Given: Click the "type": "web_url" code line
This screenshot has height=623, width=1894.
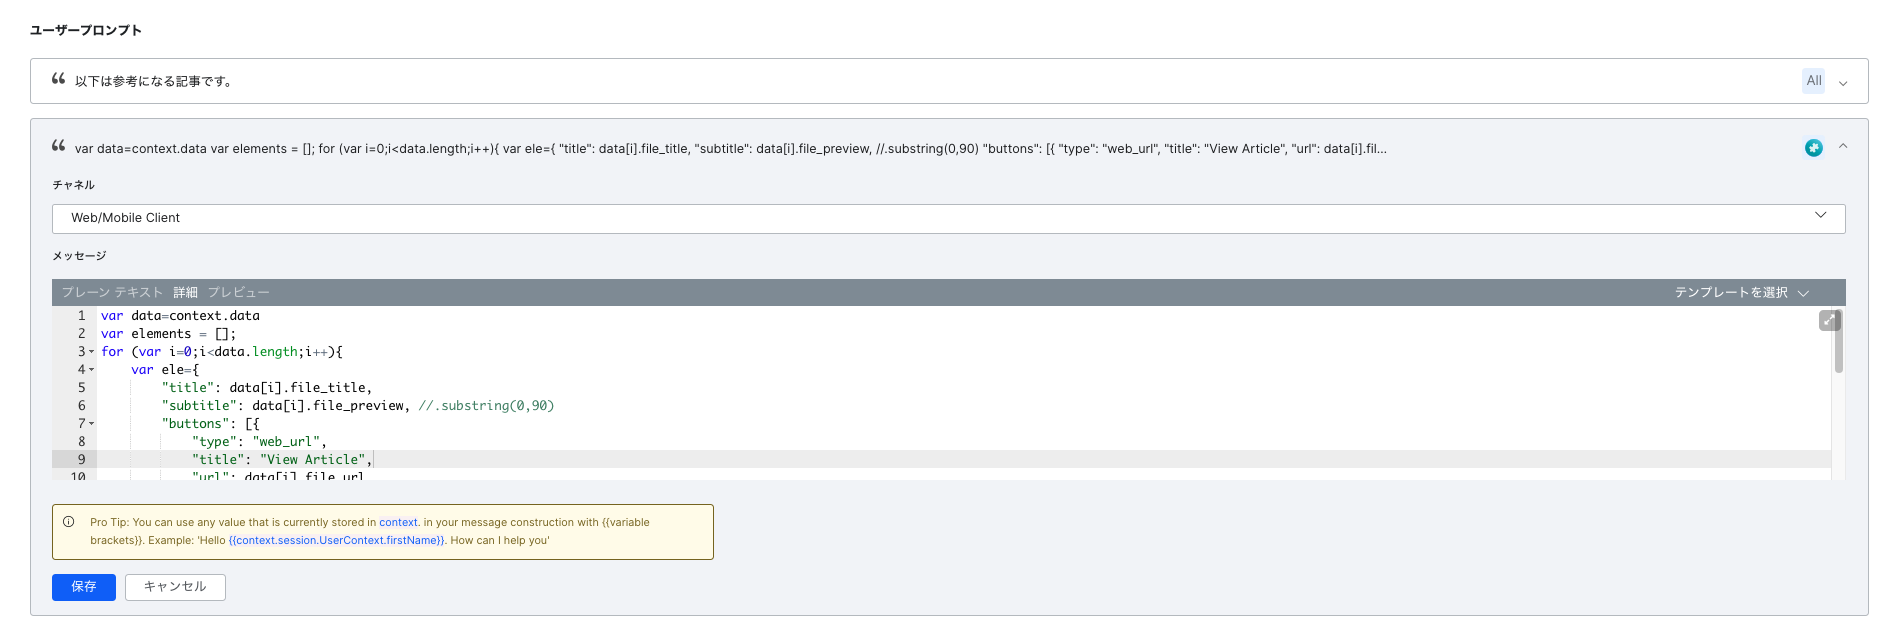Looking at the screenshot, I should (259, 442).
